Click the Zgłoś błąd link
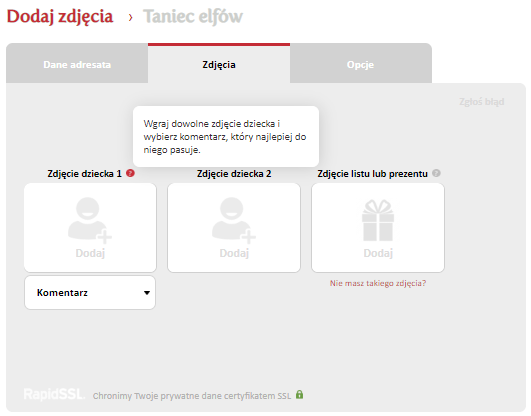 click(482, 102)
